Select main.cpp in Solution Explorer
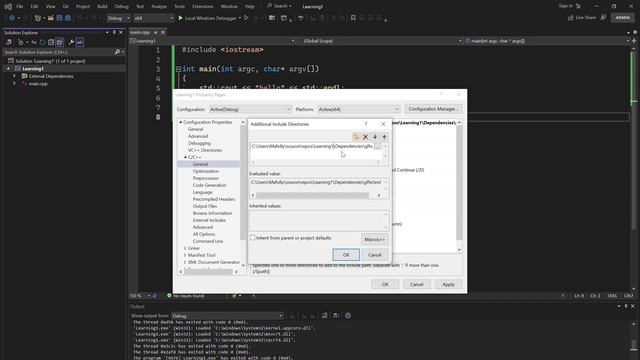 [x=38, y=84]
